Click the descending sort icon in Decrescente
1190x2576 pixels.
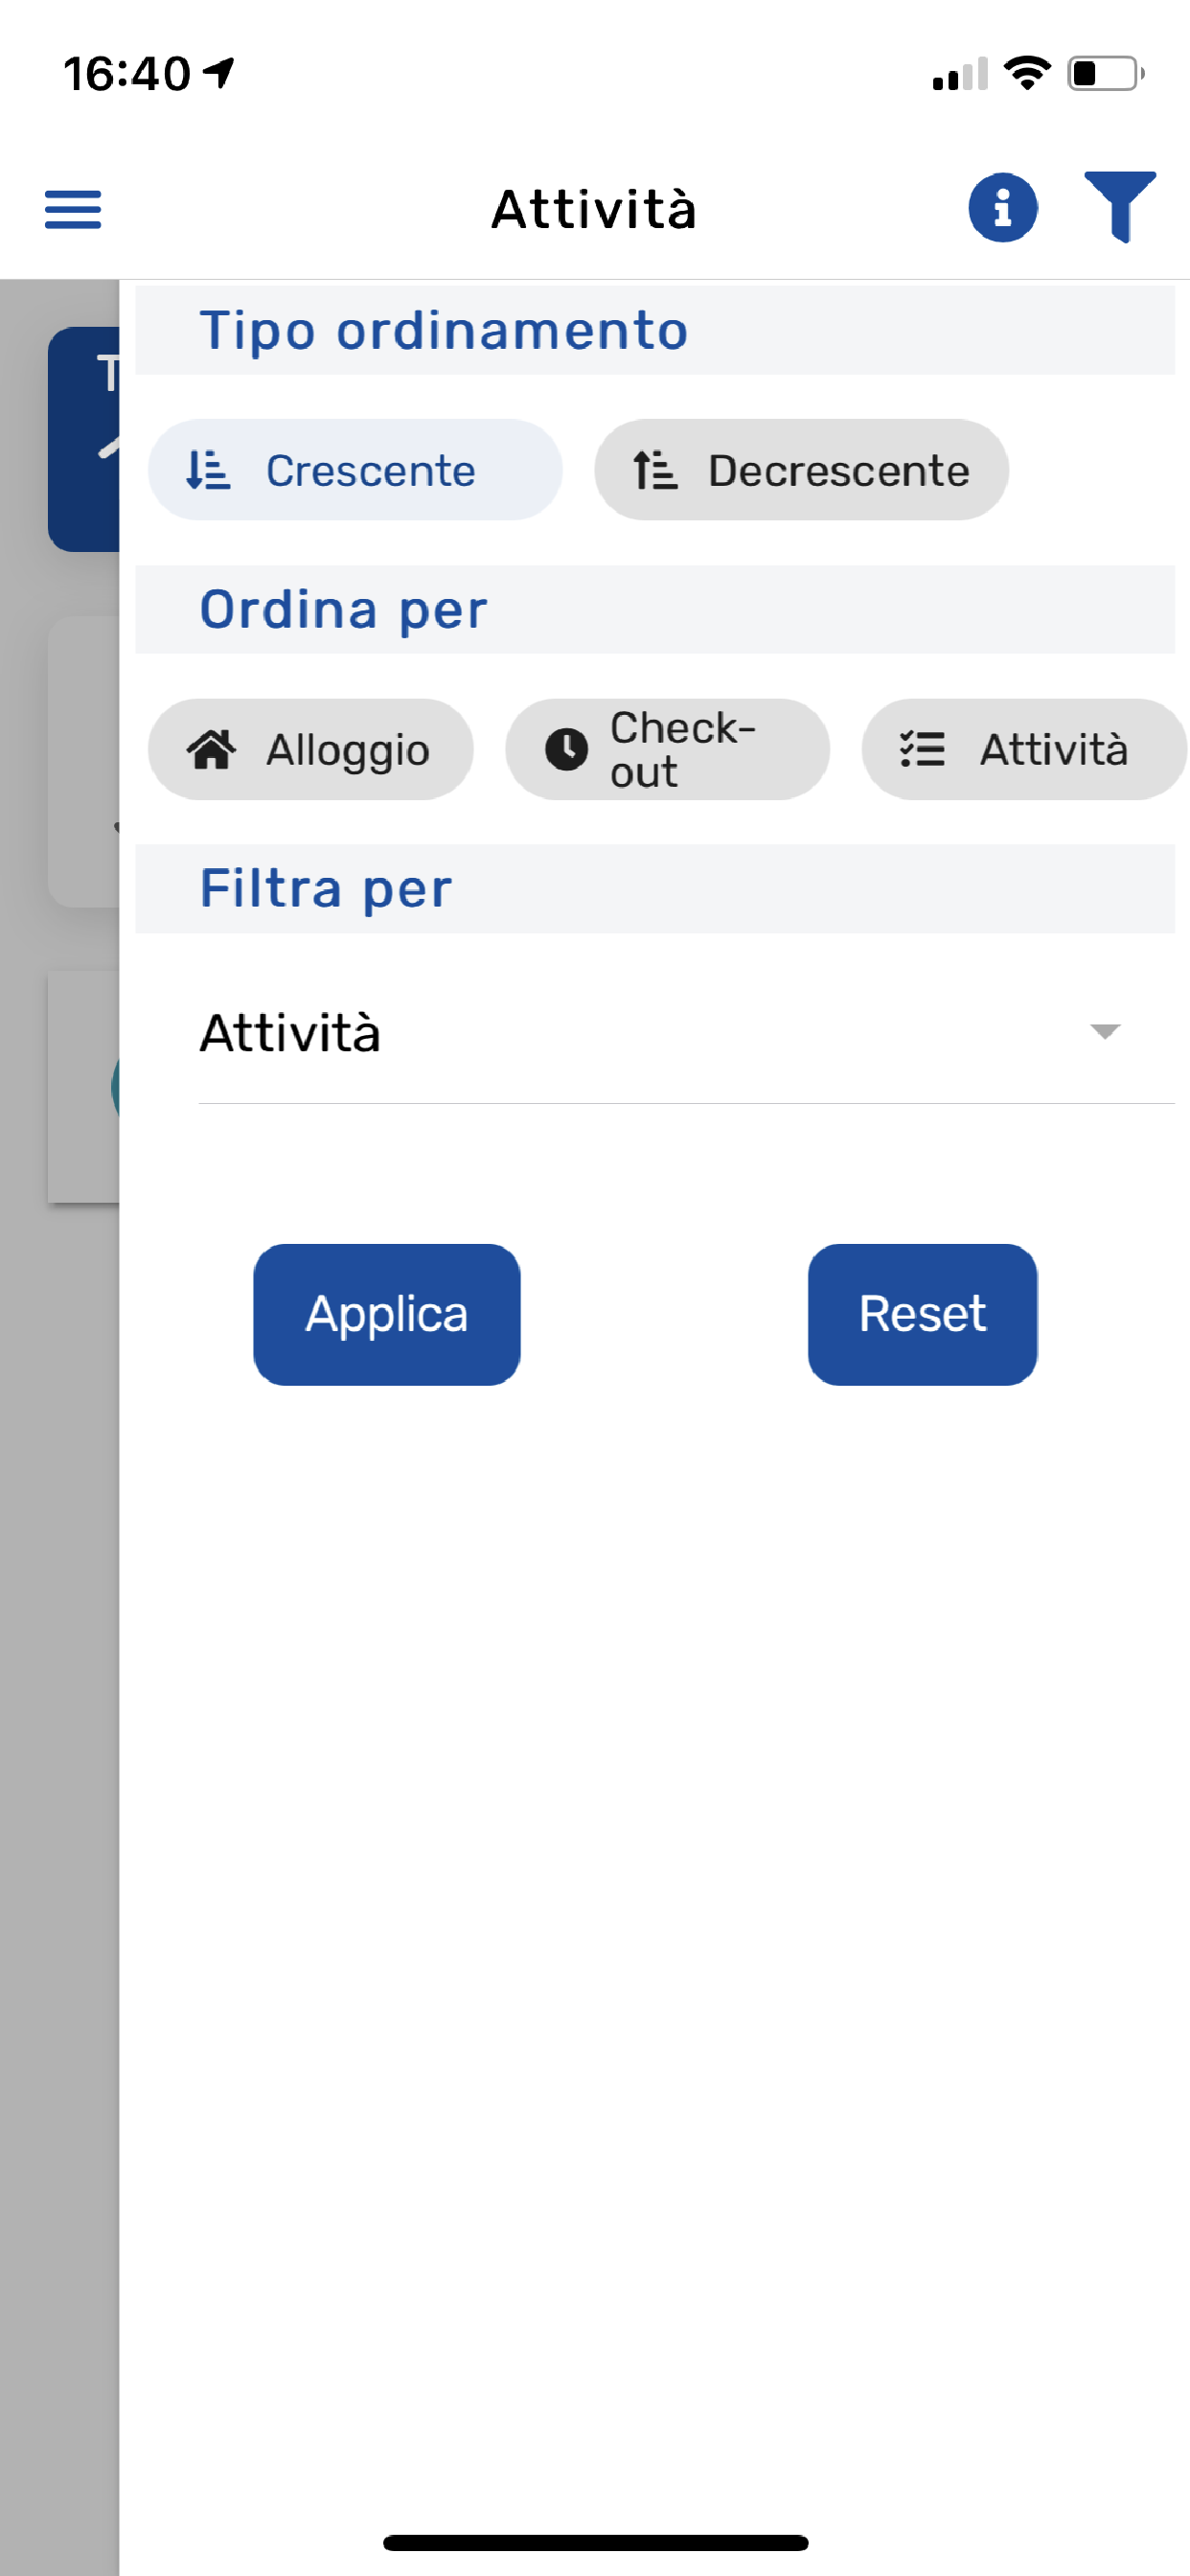655,470
